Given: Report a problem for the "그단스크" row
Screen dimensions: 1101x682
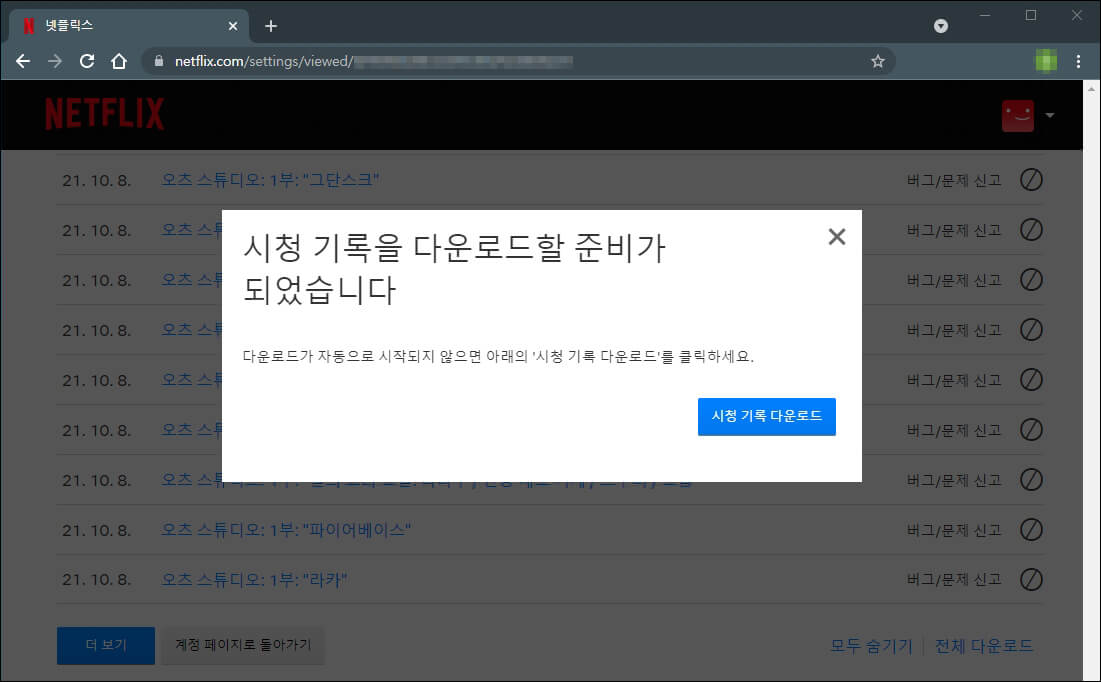Looking at the screenshot, I should [x=954, y=181].
